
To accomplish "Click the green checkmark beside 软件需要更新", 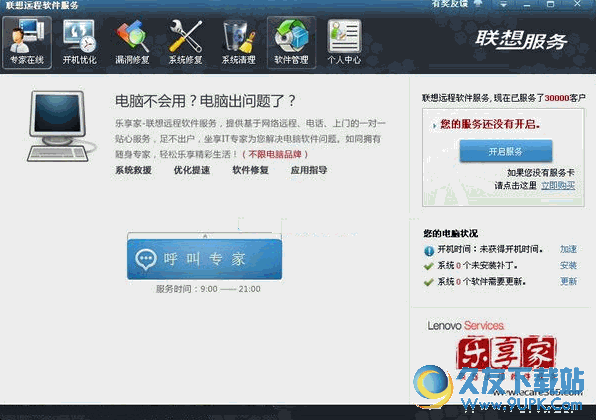I will click(x=429, y=282).
